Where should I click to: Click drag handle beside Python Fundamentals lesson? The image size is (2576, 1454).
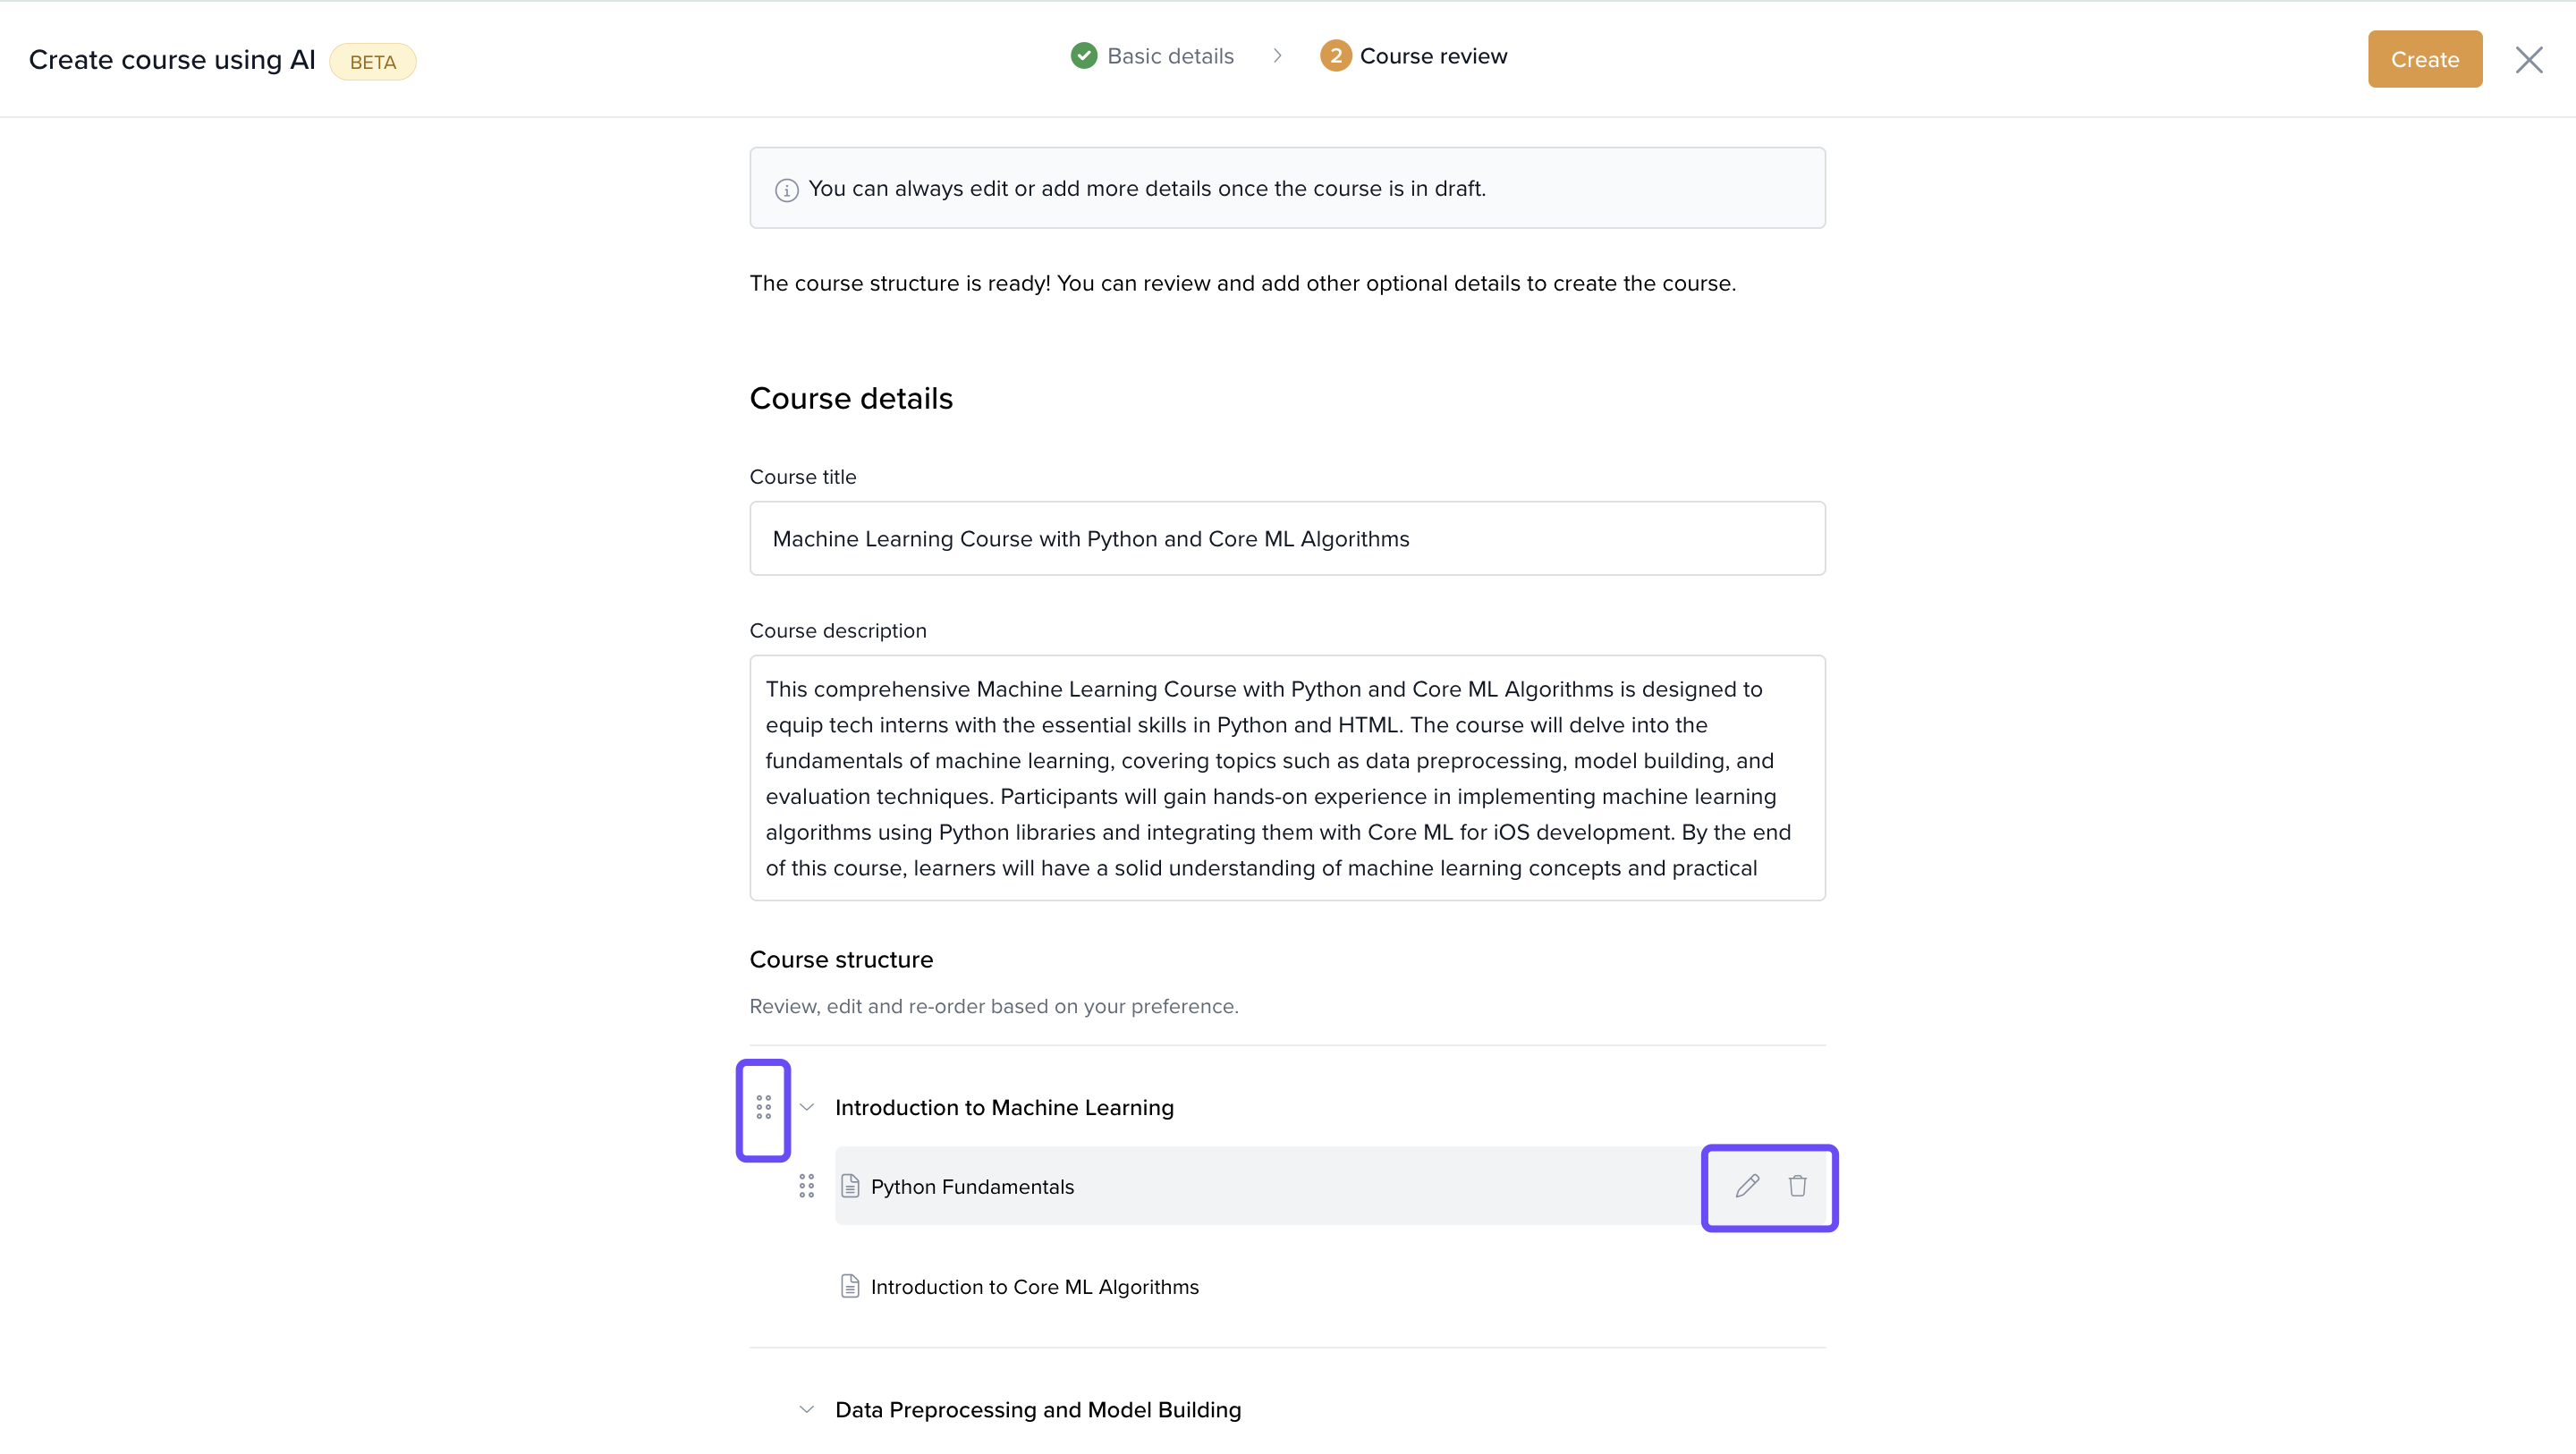point(806,1186)
